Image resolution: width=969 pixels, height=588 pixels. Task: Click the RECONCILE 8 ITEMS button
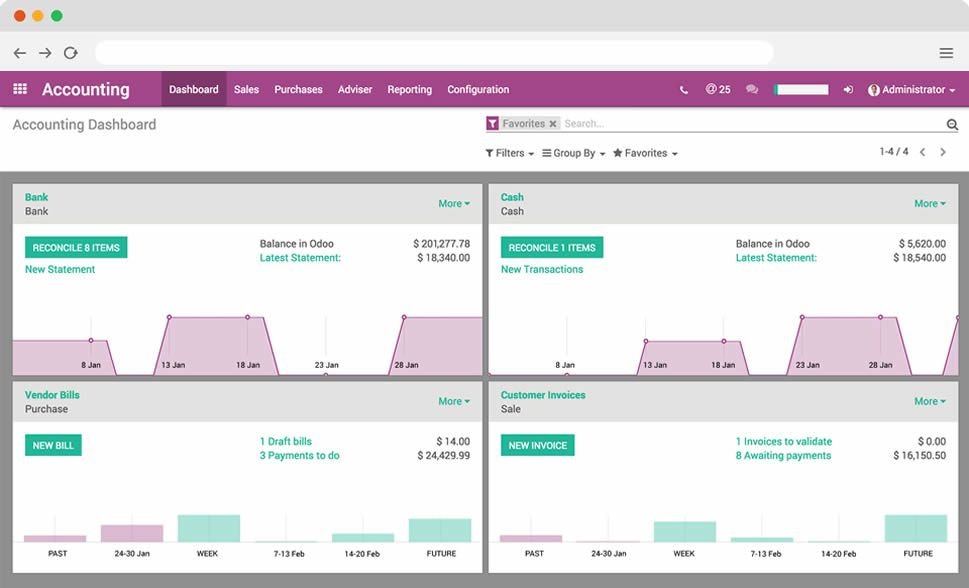(75, 246)
